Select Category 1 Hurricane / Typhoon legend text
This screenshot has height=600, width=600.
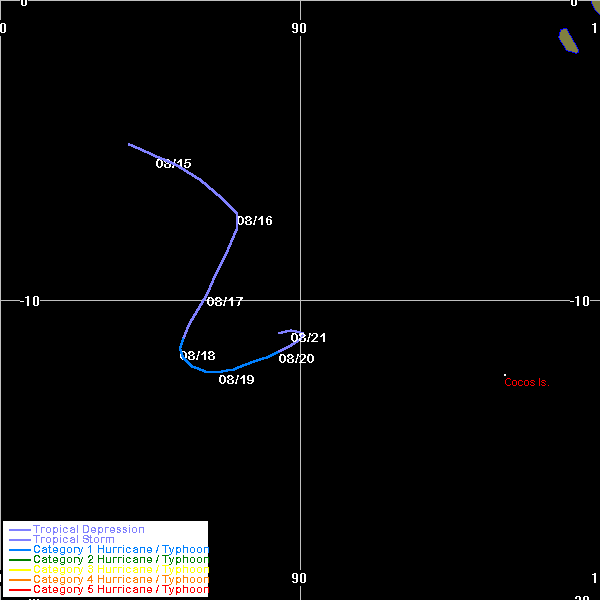click(x=120, y=550)
